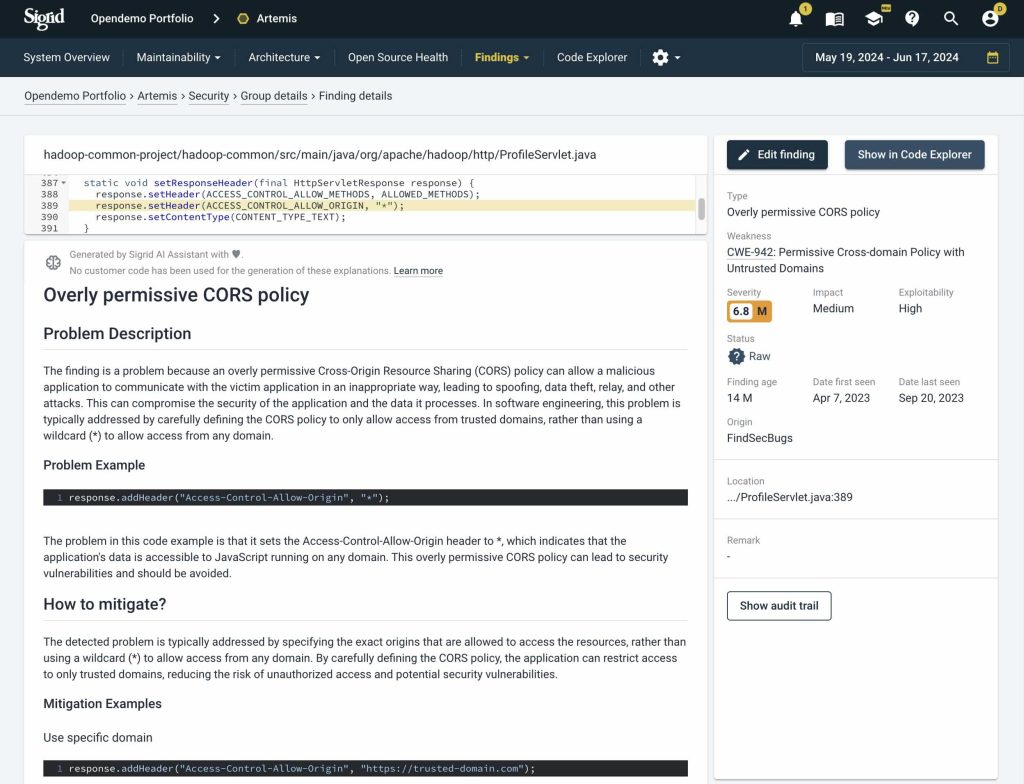Click the Artemis hexagon system icon
Screen dimensions: 1024x784
(243, 18)
